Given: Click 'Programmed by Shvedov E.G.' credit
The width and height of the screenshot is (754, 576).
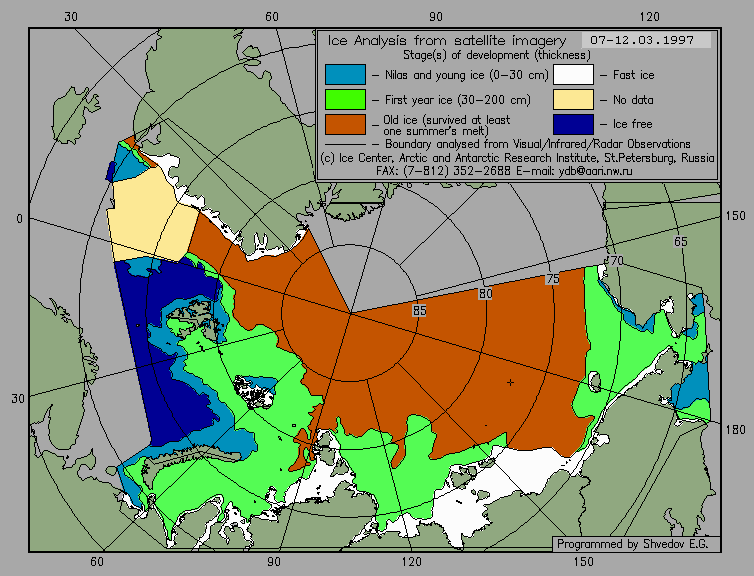Looking at the screenshot, I should tap(632, 544).
